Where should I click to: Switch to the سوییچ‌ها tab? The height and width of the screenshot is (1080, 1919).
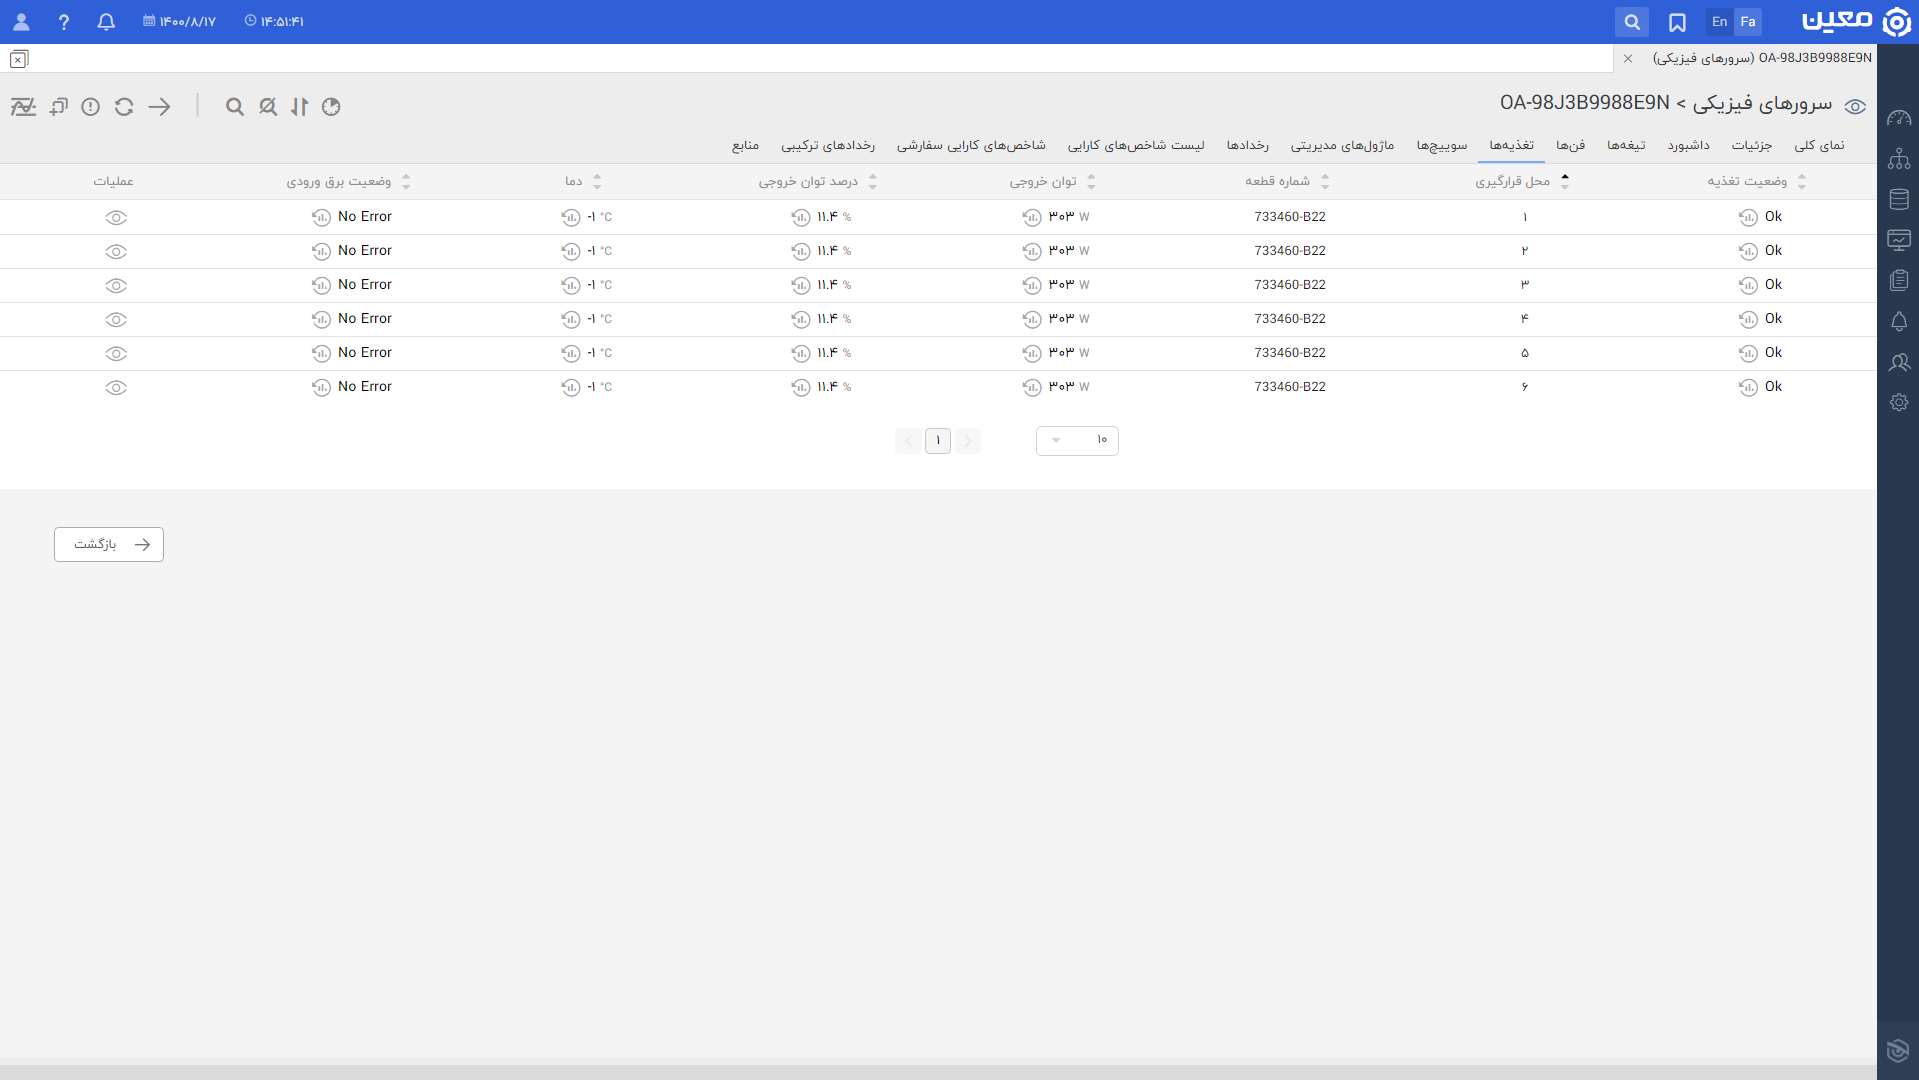click(x=1442, y=145)
